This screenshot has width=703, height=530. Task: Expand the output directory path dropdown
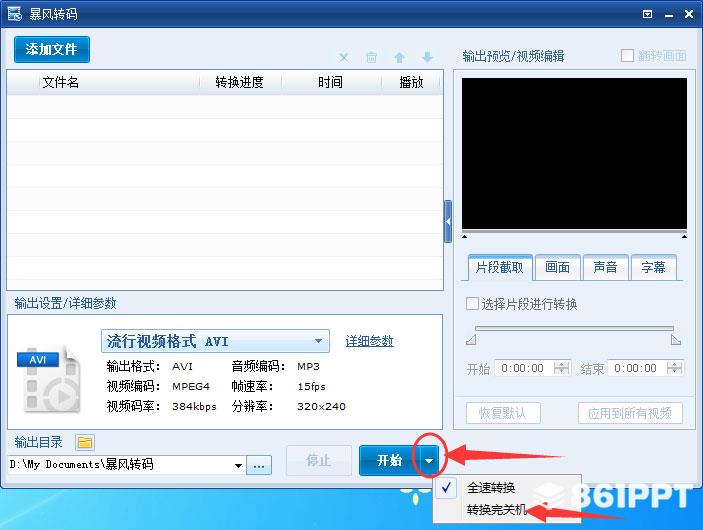tap(239, 465)
